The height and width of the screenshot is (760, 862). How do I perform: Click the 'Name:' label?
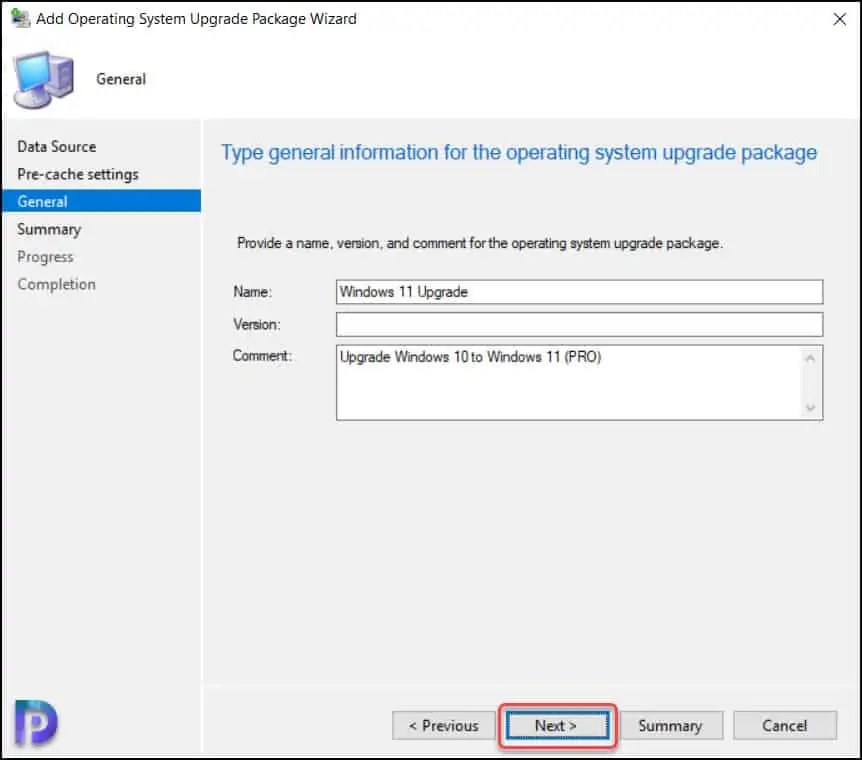click(x=252, y=291)
